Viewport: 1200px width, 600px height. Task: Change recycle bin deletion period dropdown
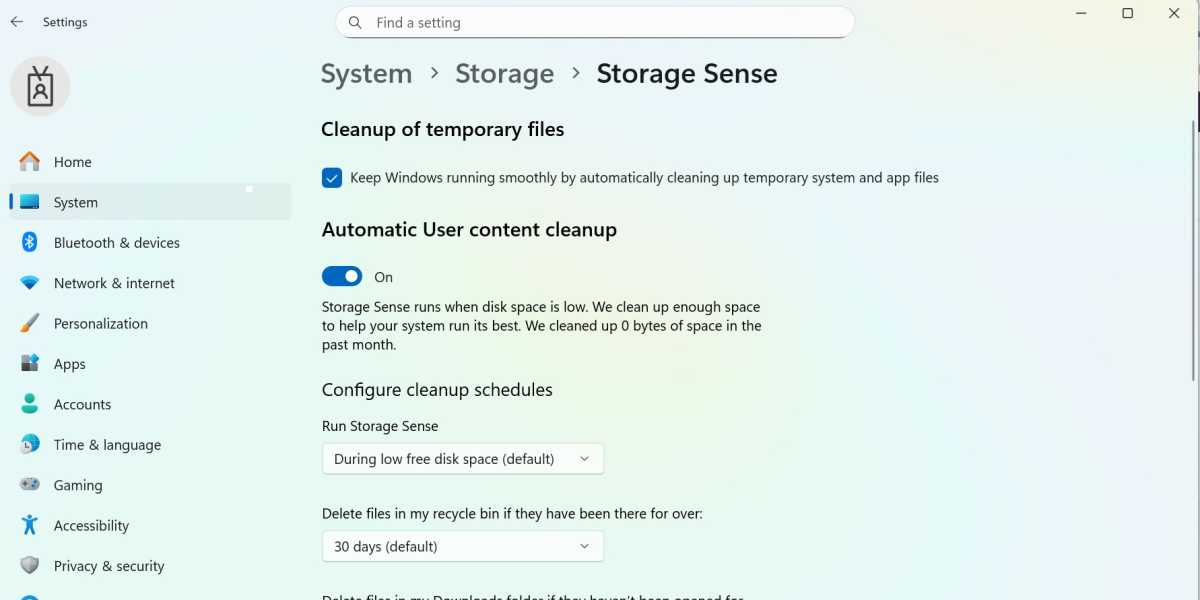(462, 546)
